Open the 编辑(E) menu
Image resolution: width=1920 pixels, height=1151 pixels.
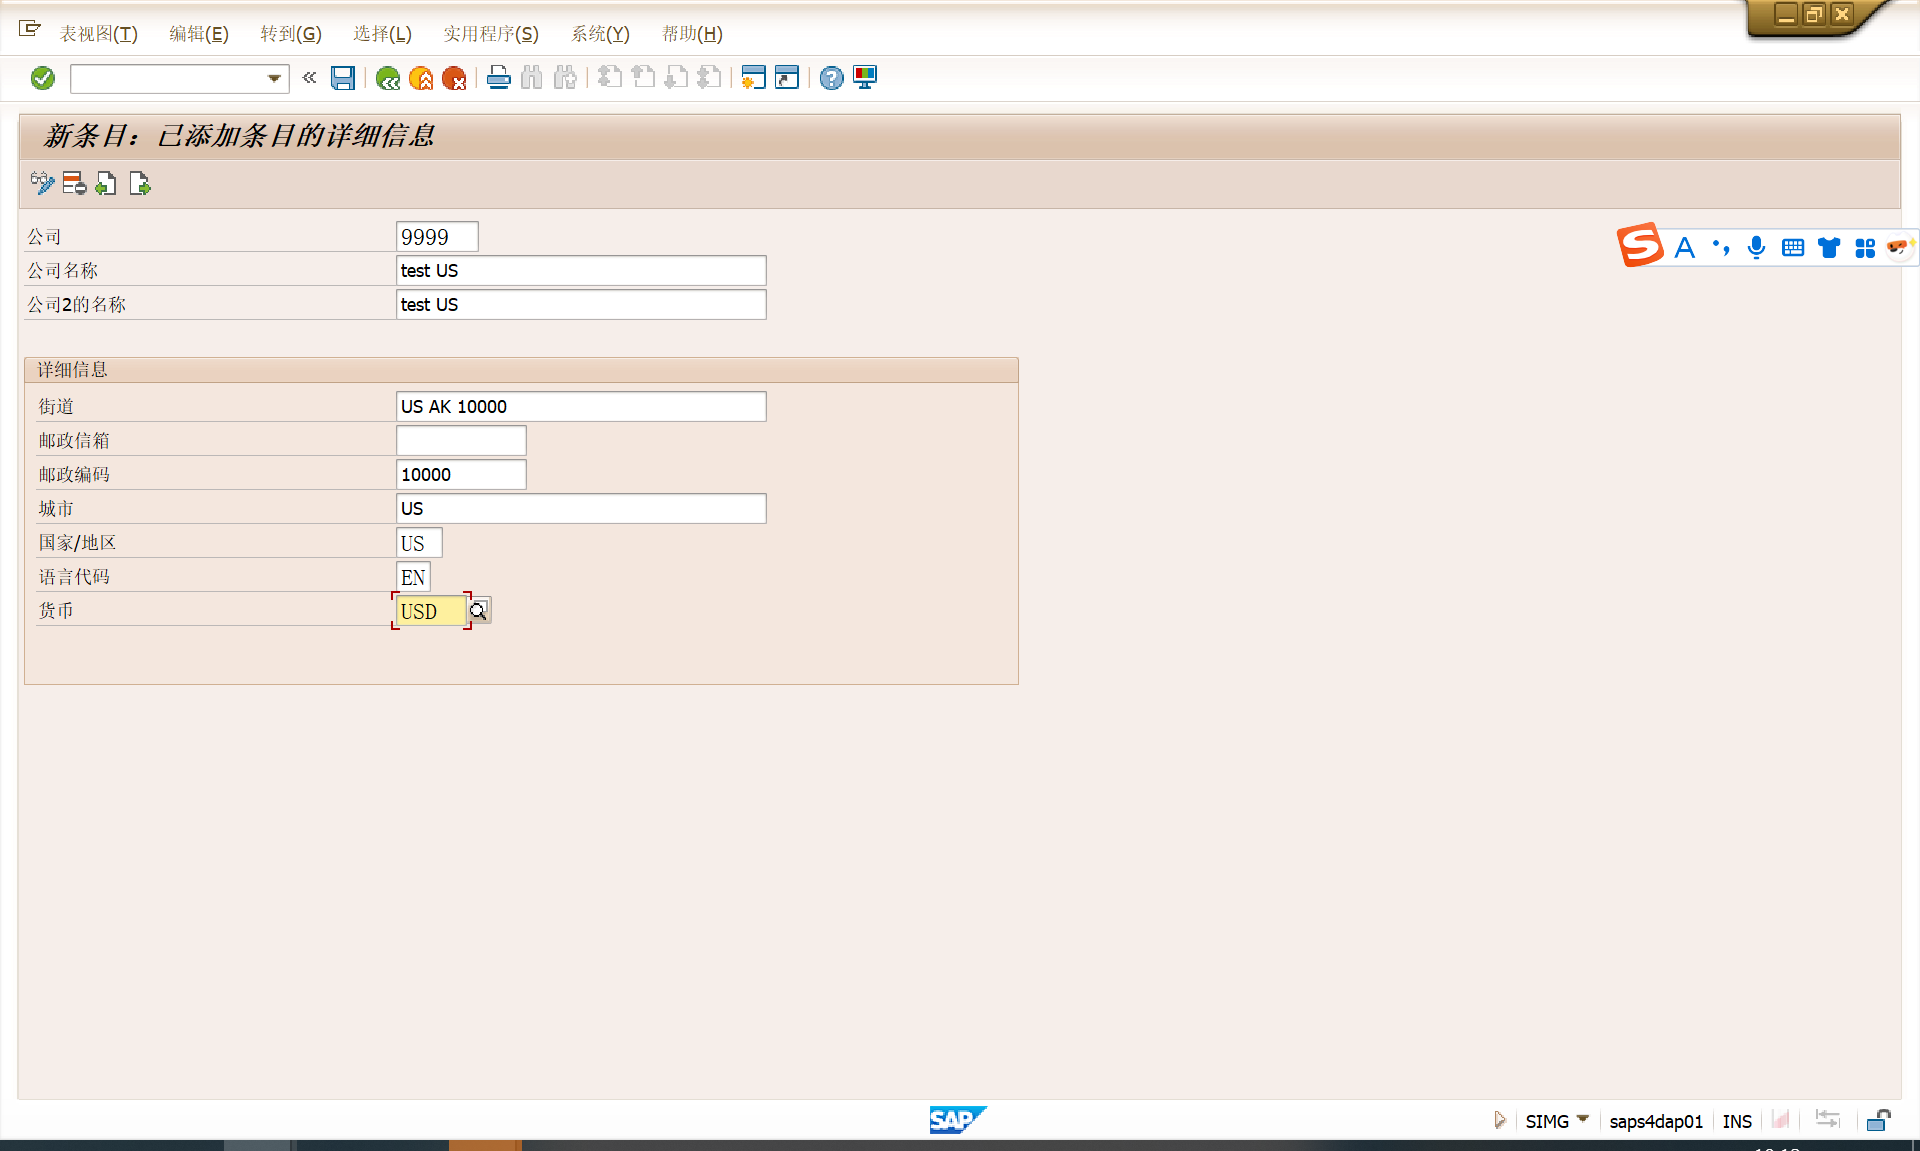198,34
